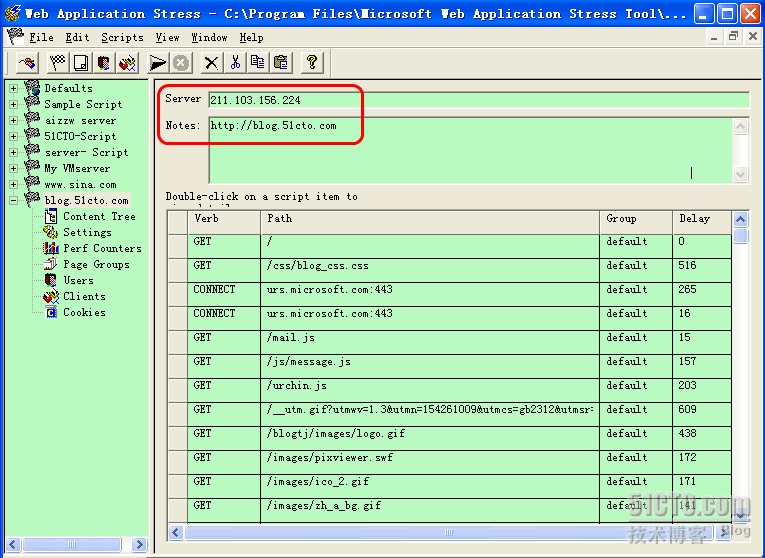The width and height of the screenshot is (765, 558).
Task: Click the checkered flag toolbar icon
Action: pyautogui.click(x=58, y=63)
